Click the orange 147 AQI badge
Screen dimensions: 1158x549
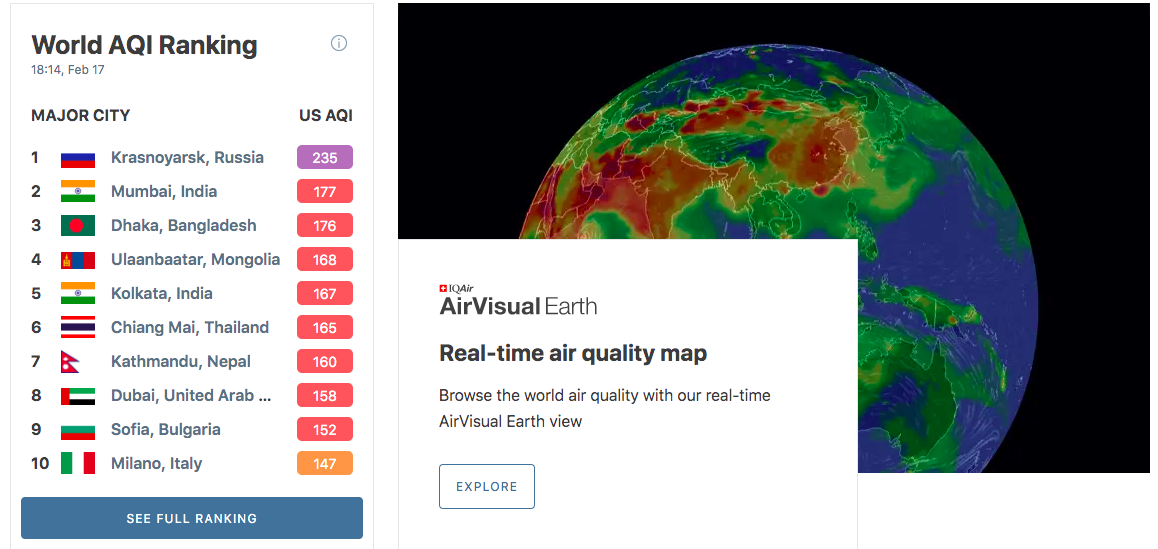[x=325, y=463]
